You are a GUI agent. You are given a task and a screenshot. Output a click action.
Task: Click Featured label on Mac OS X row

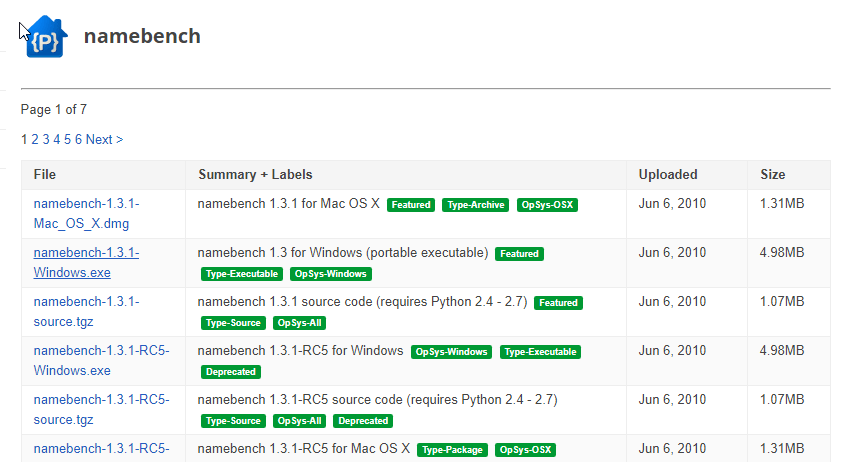tap(410, 205)
